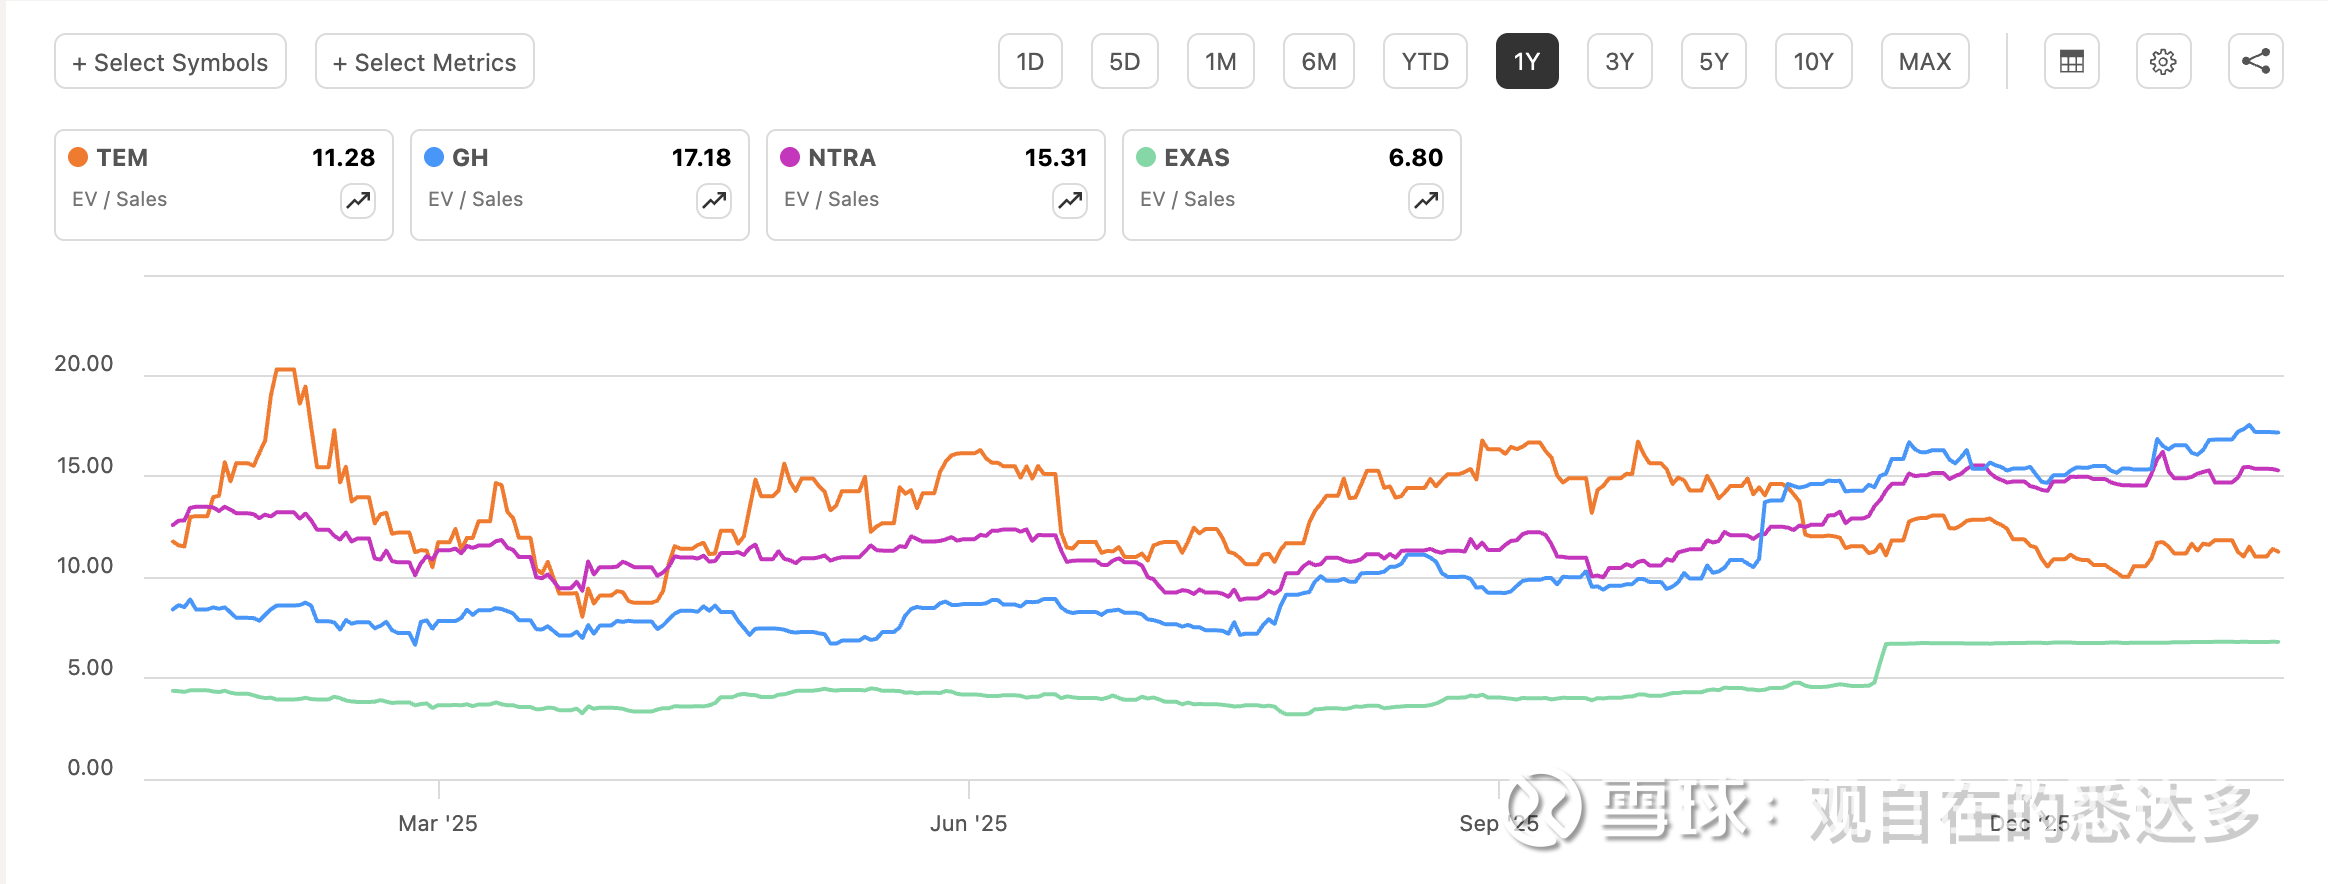Click the blue GH color dot

[434, 158]
